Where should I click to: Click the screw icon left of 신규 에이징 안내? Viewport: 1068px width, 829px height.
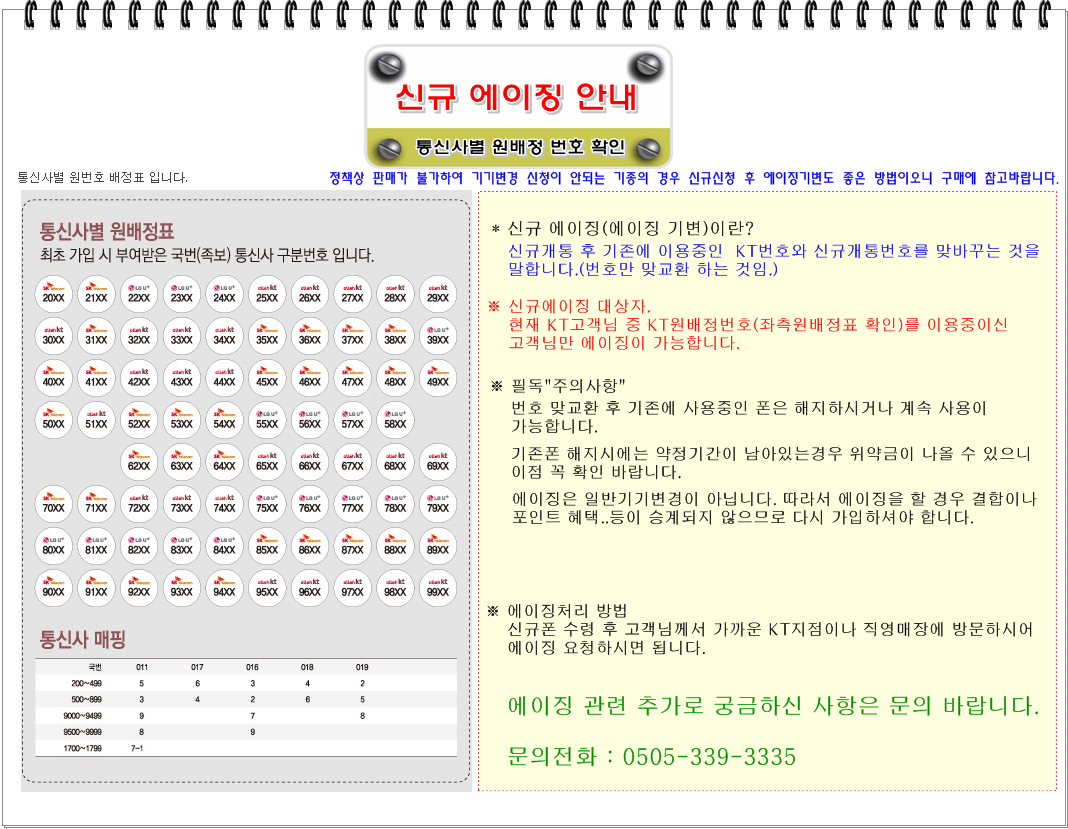point(386,68)
